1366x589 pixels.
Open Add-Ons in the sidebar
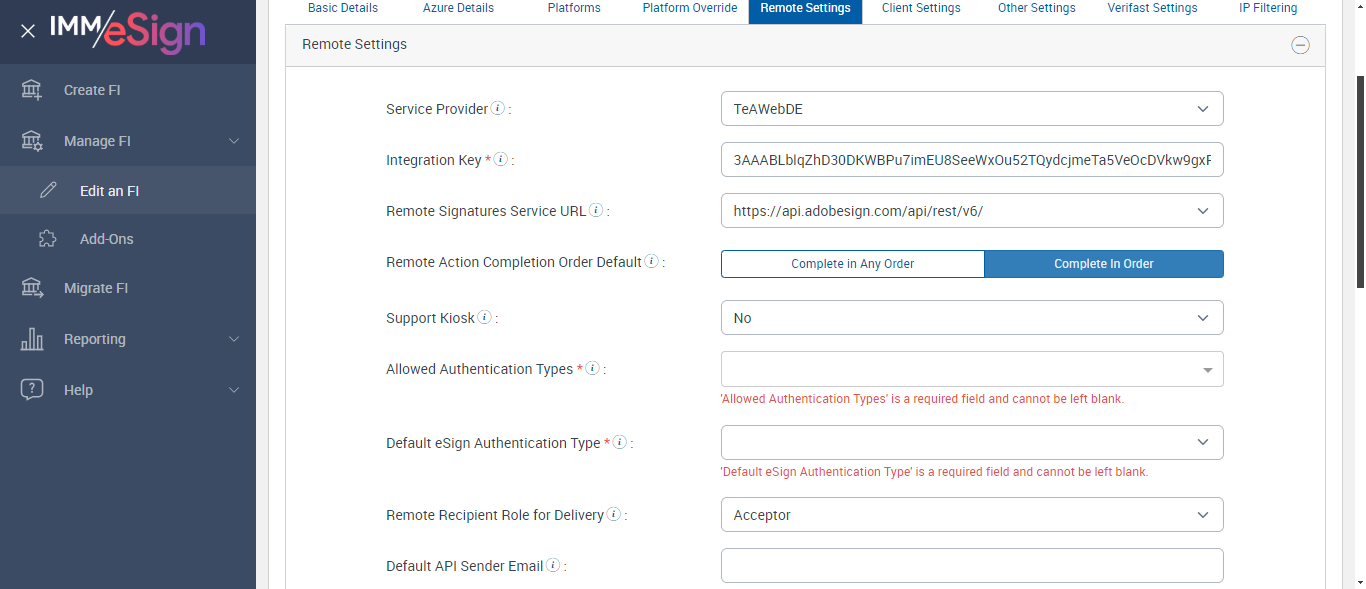pyautogui.click(x=106, y=239)
